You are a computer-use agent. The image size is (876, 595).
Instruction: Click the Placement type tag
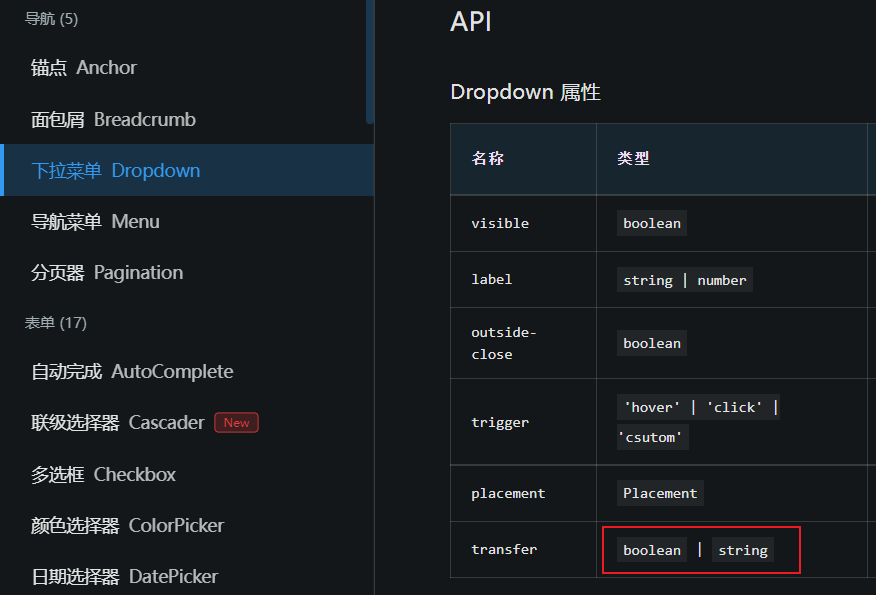(x=659, y=493)
